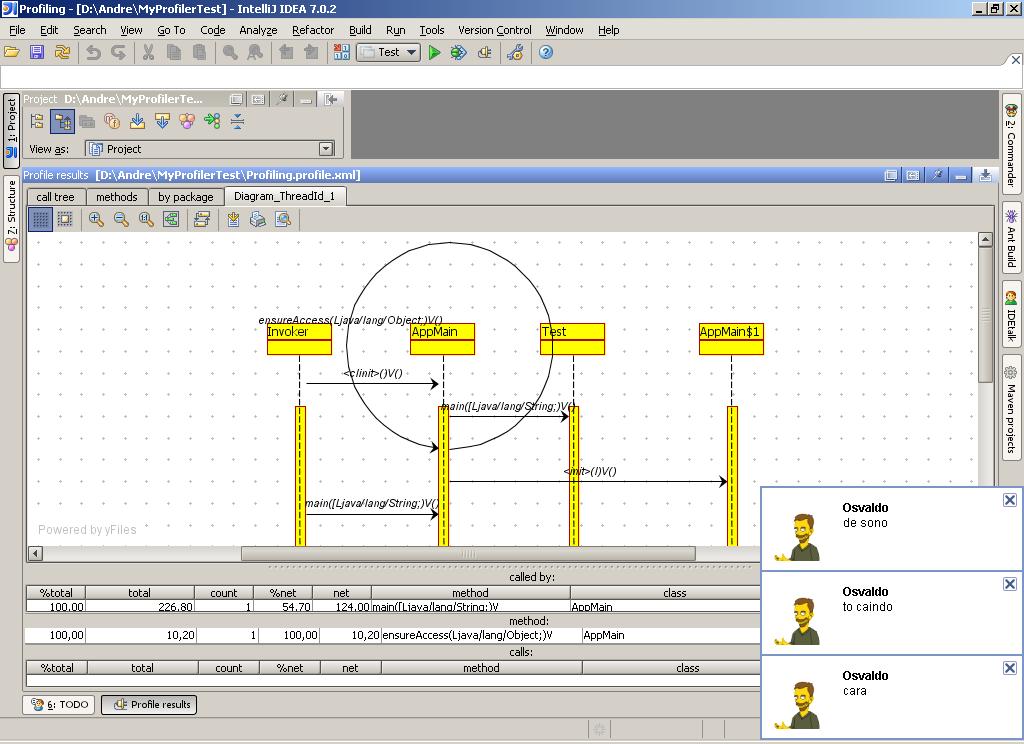Run the Test configuration
The width and height of the screenshot is (1024, 744).
[x=434, y=52]
